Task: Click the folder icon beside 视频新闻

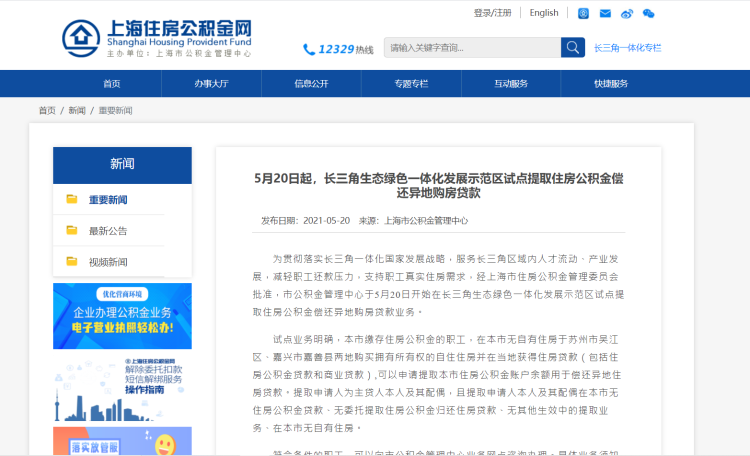Action: [x=72, y=261]
